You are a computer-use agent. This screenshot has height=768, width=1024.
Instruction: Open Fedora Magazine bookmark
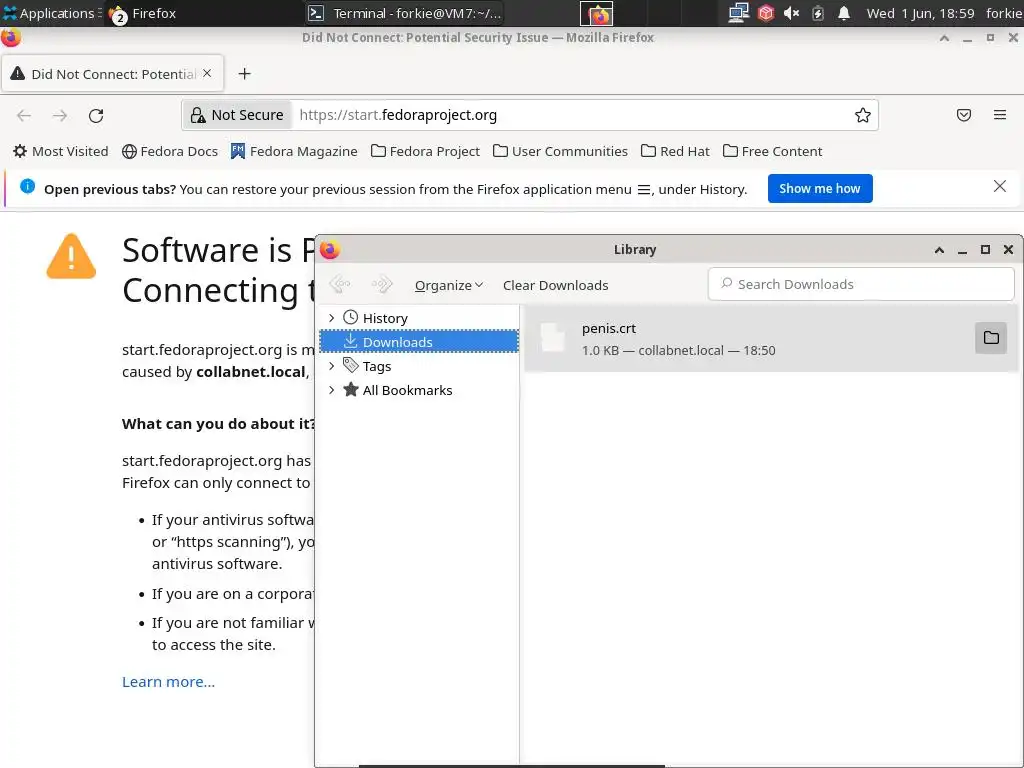(x=294, y=152)
